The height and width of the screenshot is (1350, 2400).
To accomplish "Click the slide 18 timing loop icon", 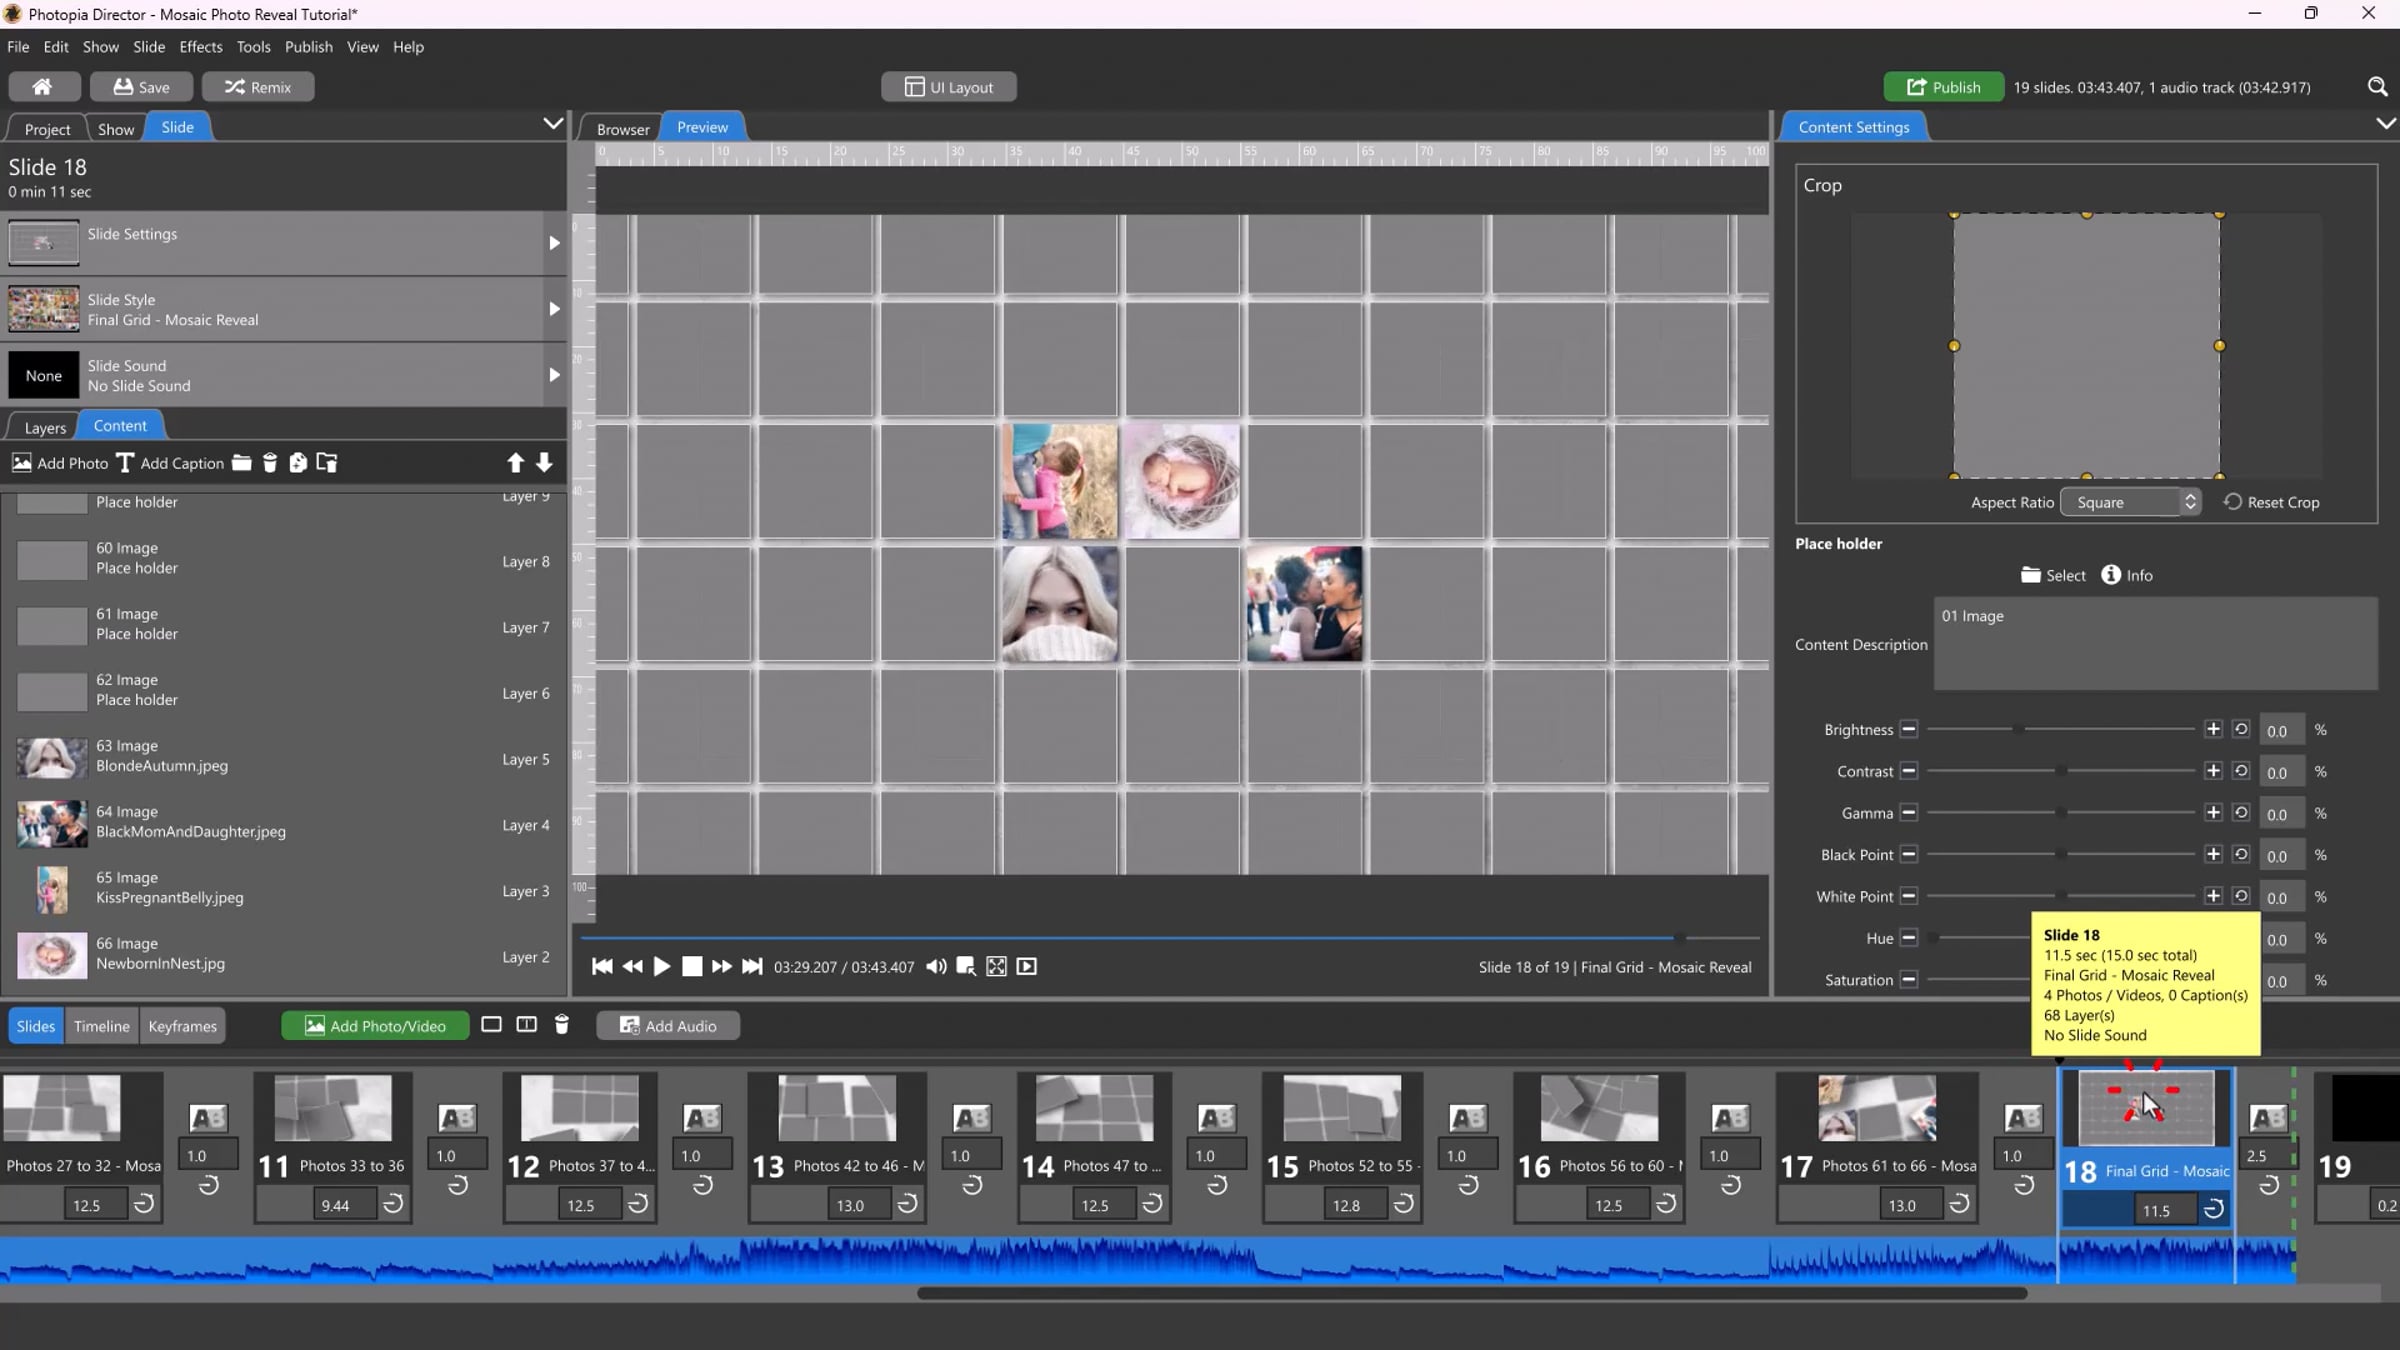I will [2214, 1209].
